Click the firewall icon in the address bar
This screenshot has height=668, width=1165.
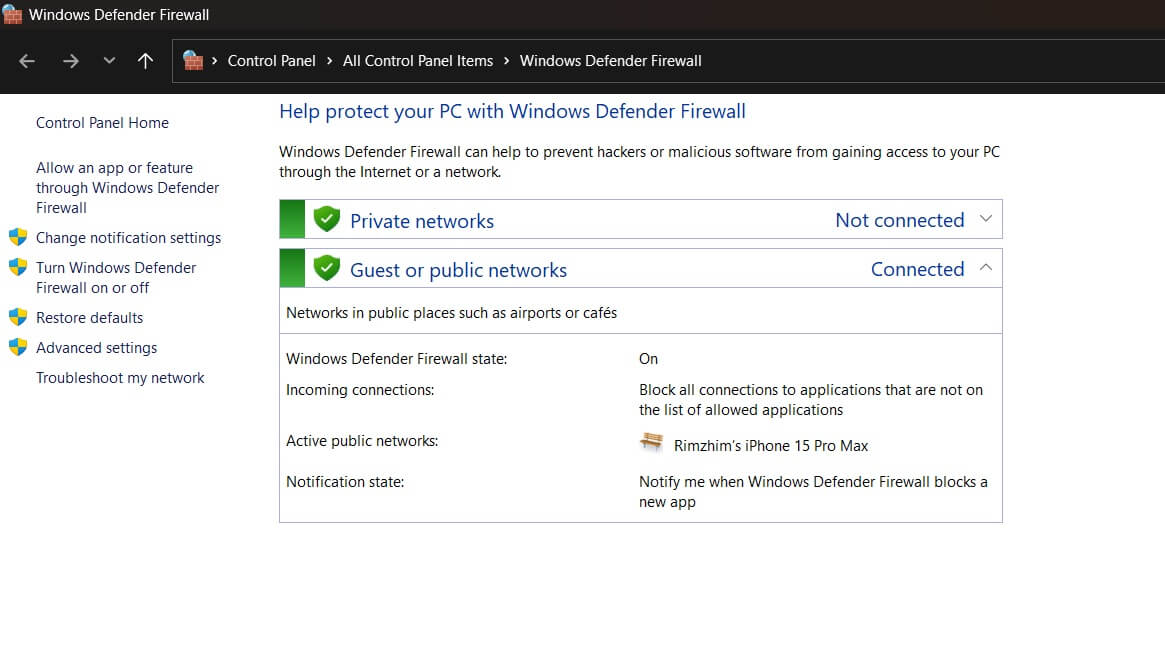(193, 60)
